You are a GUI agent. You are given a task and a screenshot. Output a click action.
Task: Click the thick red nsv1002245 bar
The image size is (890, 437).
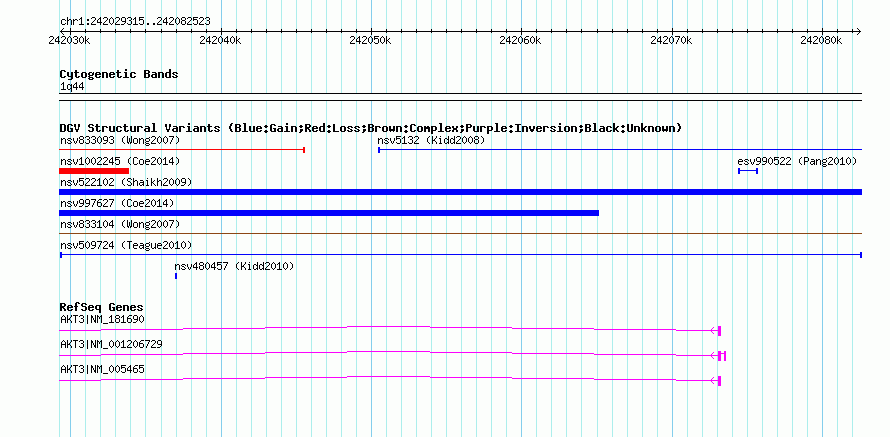(x=94, y=171)
